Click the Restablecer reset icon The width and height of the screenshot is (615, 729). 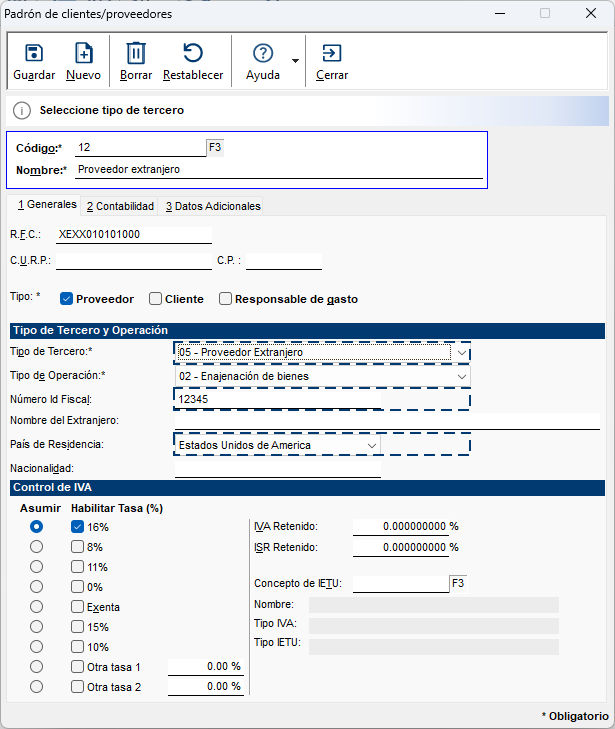point(193,54)
